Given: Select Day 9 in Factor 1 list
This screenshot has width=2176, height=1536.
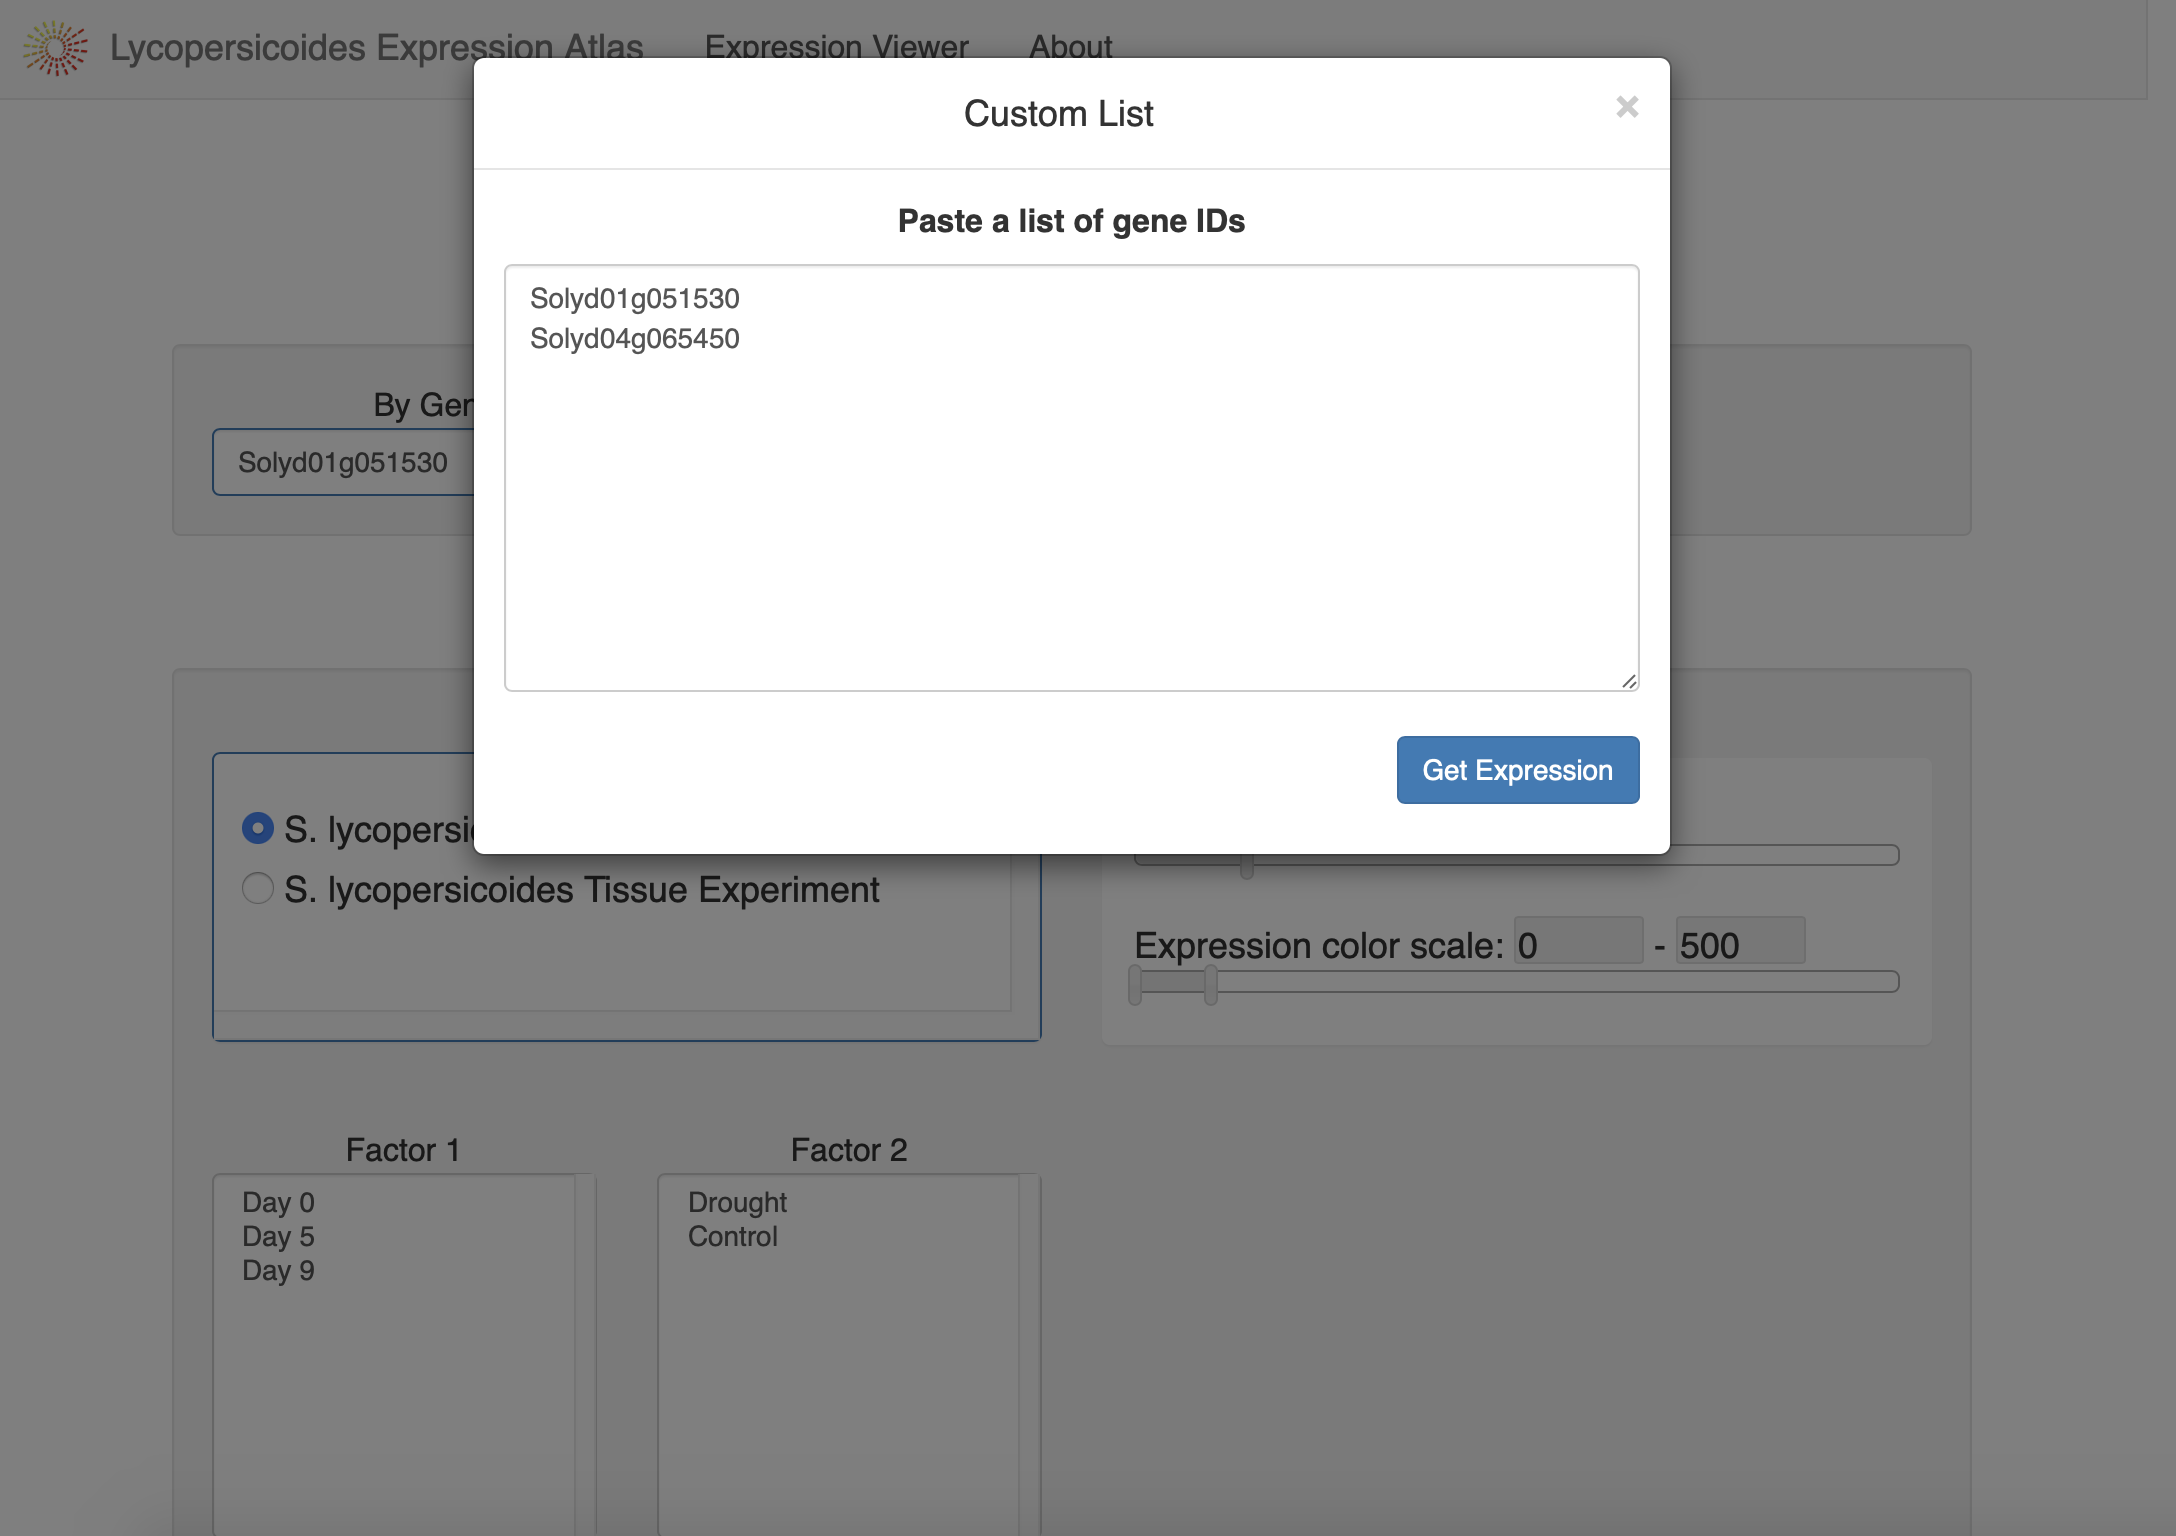Looking at the screenshot, I should [x=278, y=1270].
